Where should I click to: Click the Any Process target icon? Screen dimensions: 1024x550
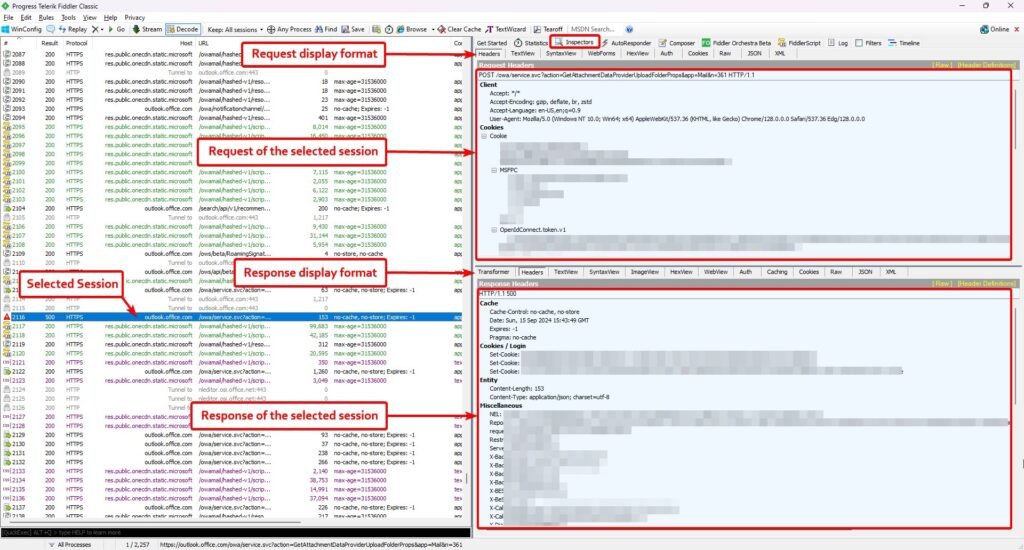pyautogui.click(x=271, y=29)
